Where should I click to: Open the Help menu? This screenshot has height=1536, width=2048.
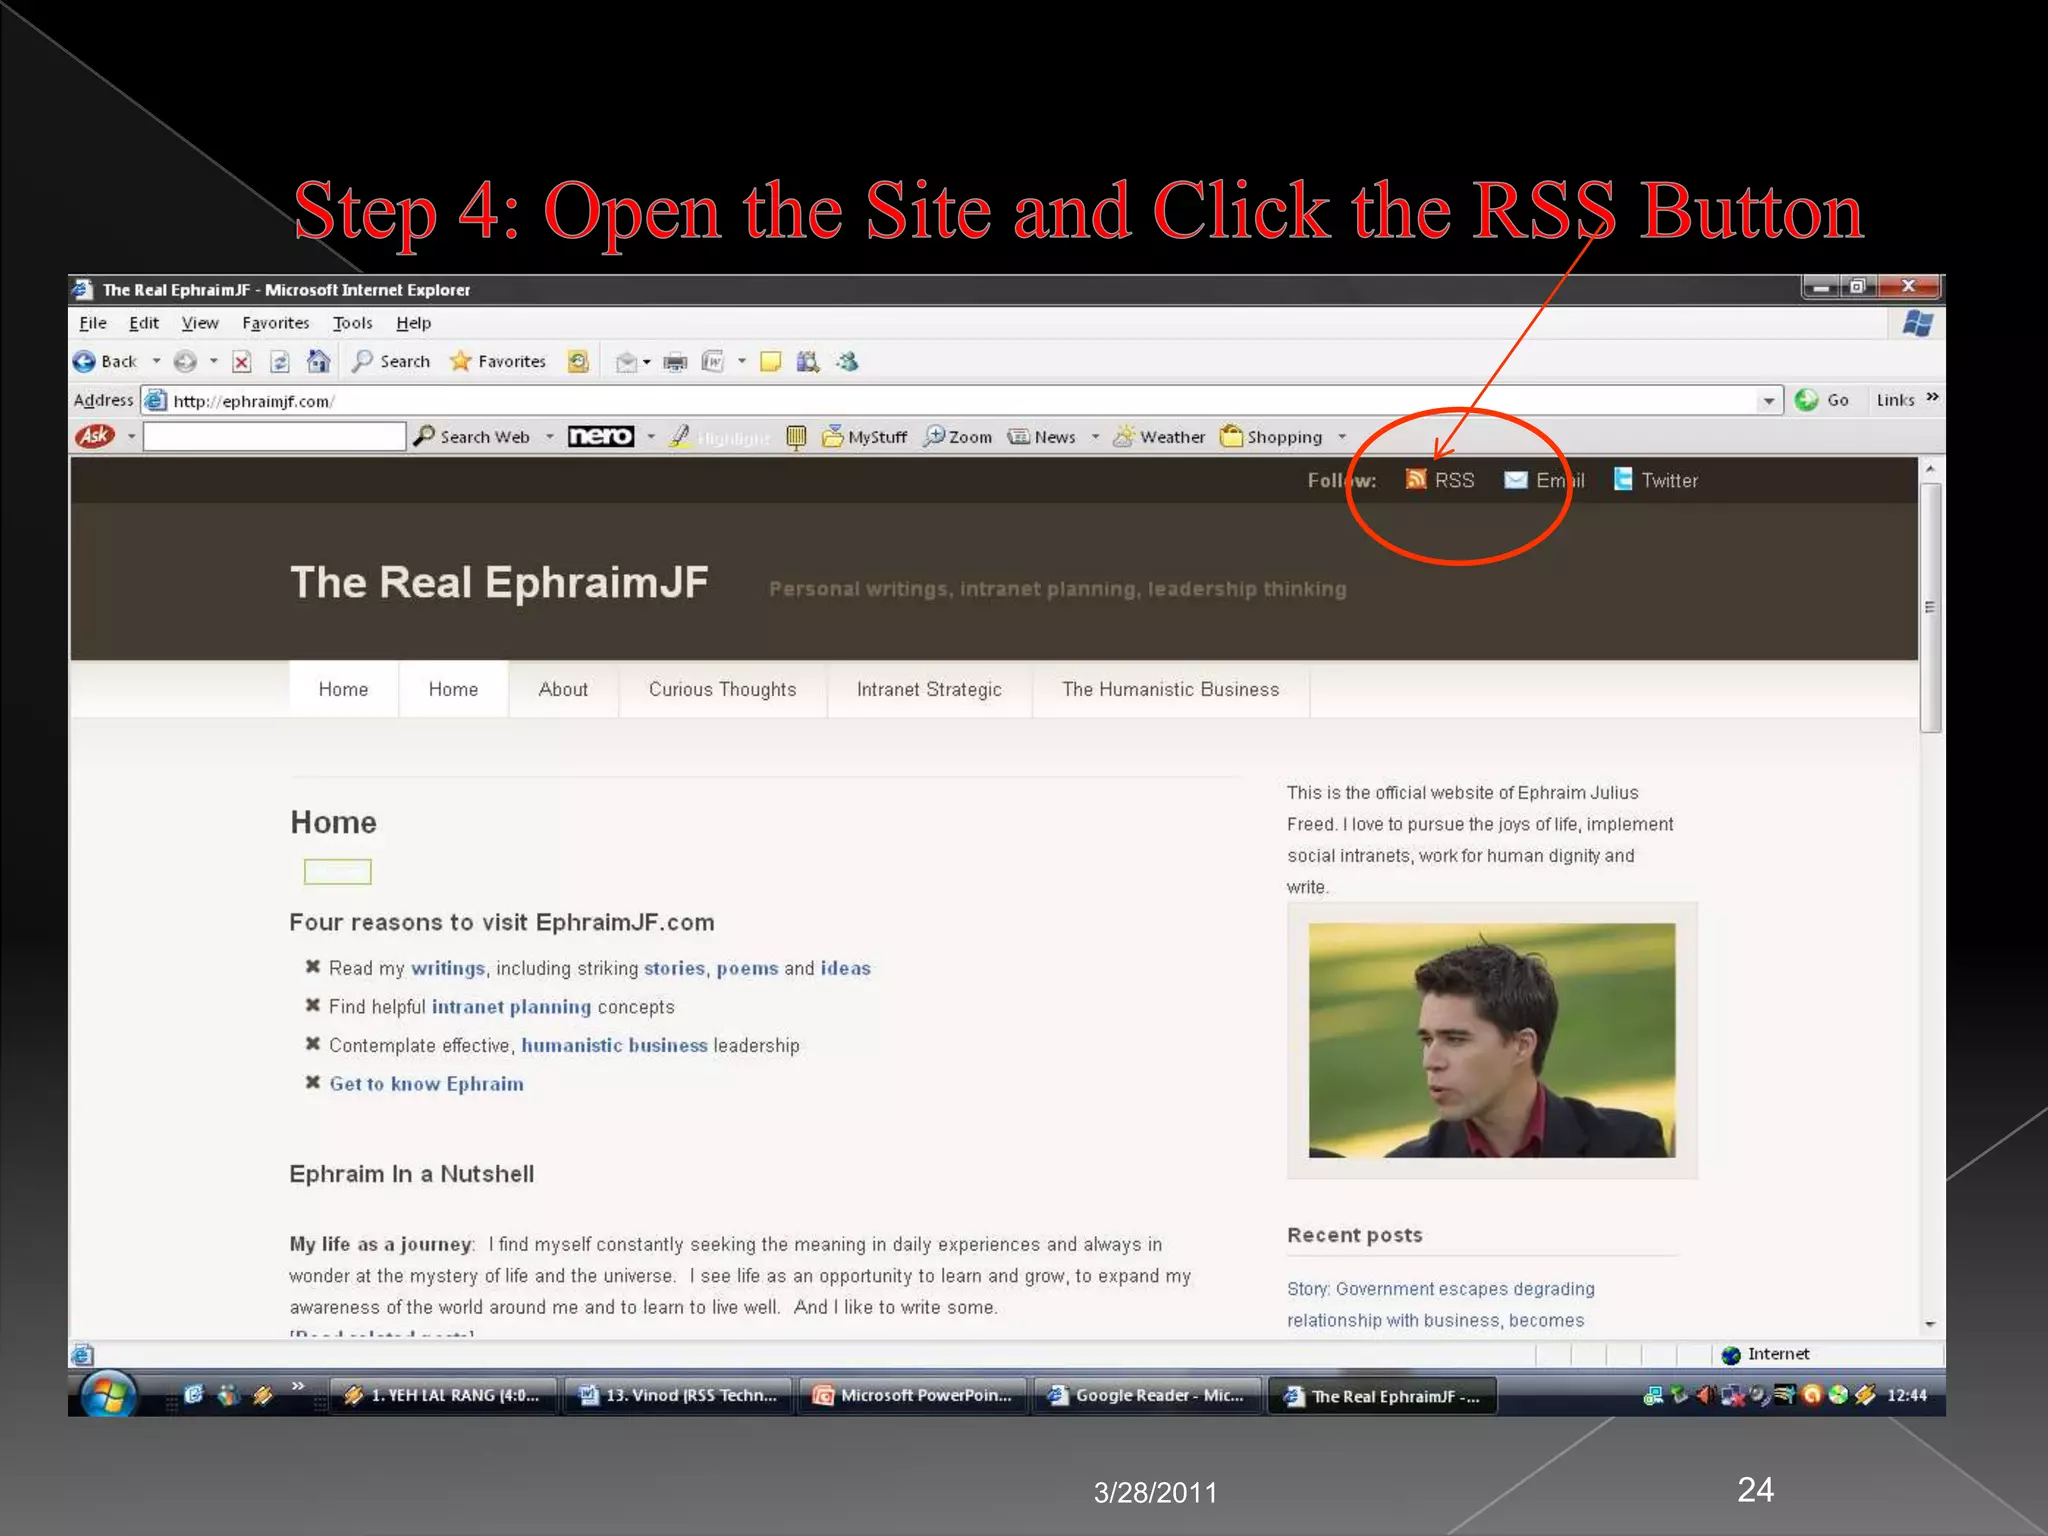pyautogui.click(x=413, y=323)
